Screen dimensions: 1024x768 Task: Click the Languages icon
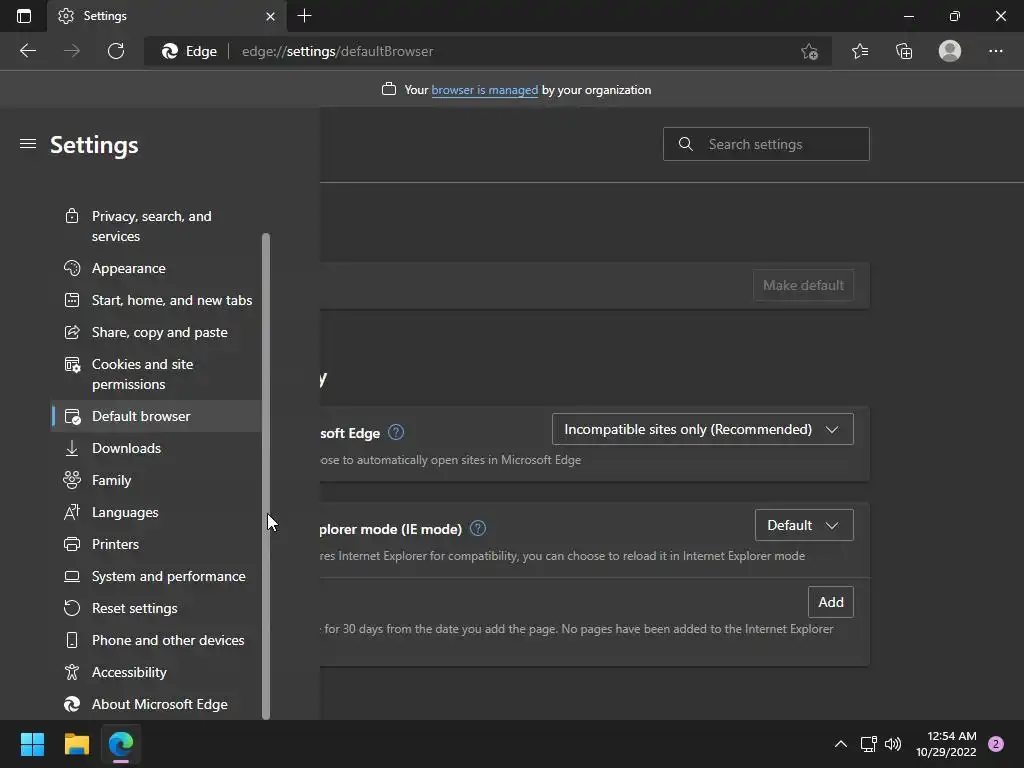pyautogui.click(x=72, y=513)
